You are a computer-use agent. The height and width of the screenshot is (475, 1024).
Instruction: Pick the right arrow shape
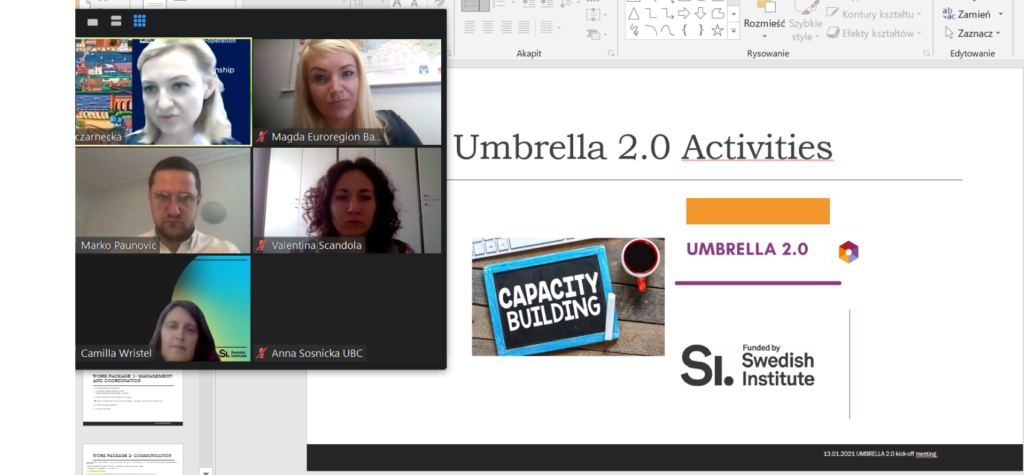[684, 14]
